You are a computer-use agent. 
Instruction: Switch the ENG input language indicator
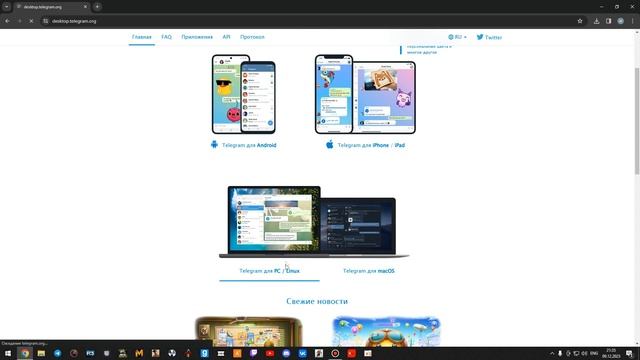594,353
